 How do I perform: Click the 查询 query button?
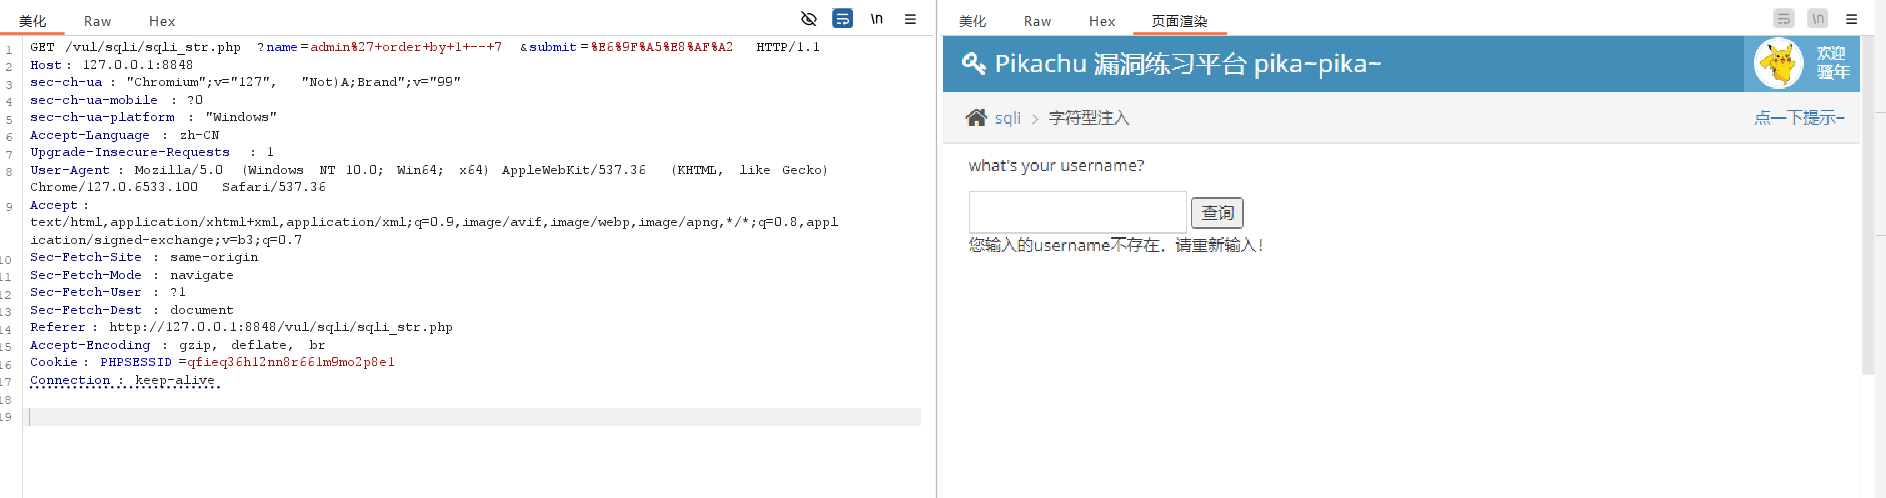pos(1216,213)
